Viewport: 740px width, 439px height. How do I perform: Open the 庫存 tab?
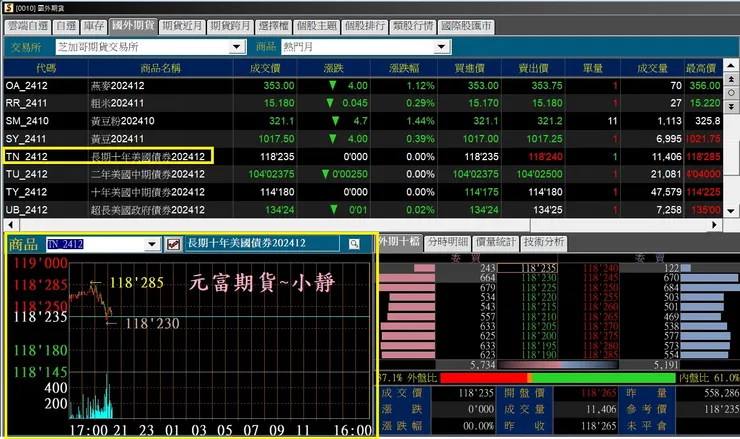coord(94,26)
